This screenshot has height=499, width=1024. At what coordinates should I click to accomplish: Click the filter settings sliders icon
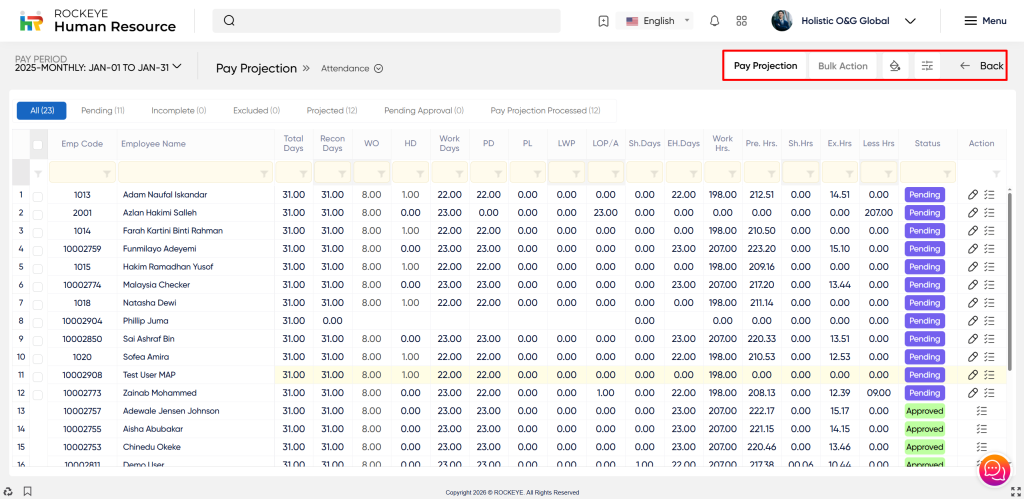click(x=927, y=66)
